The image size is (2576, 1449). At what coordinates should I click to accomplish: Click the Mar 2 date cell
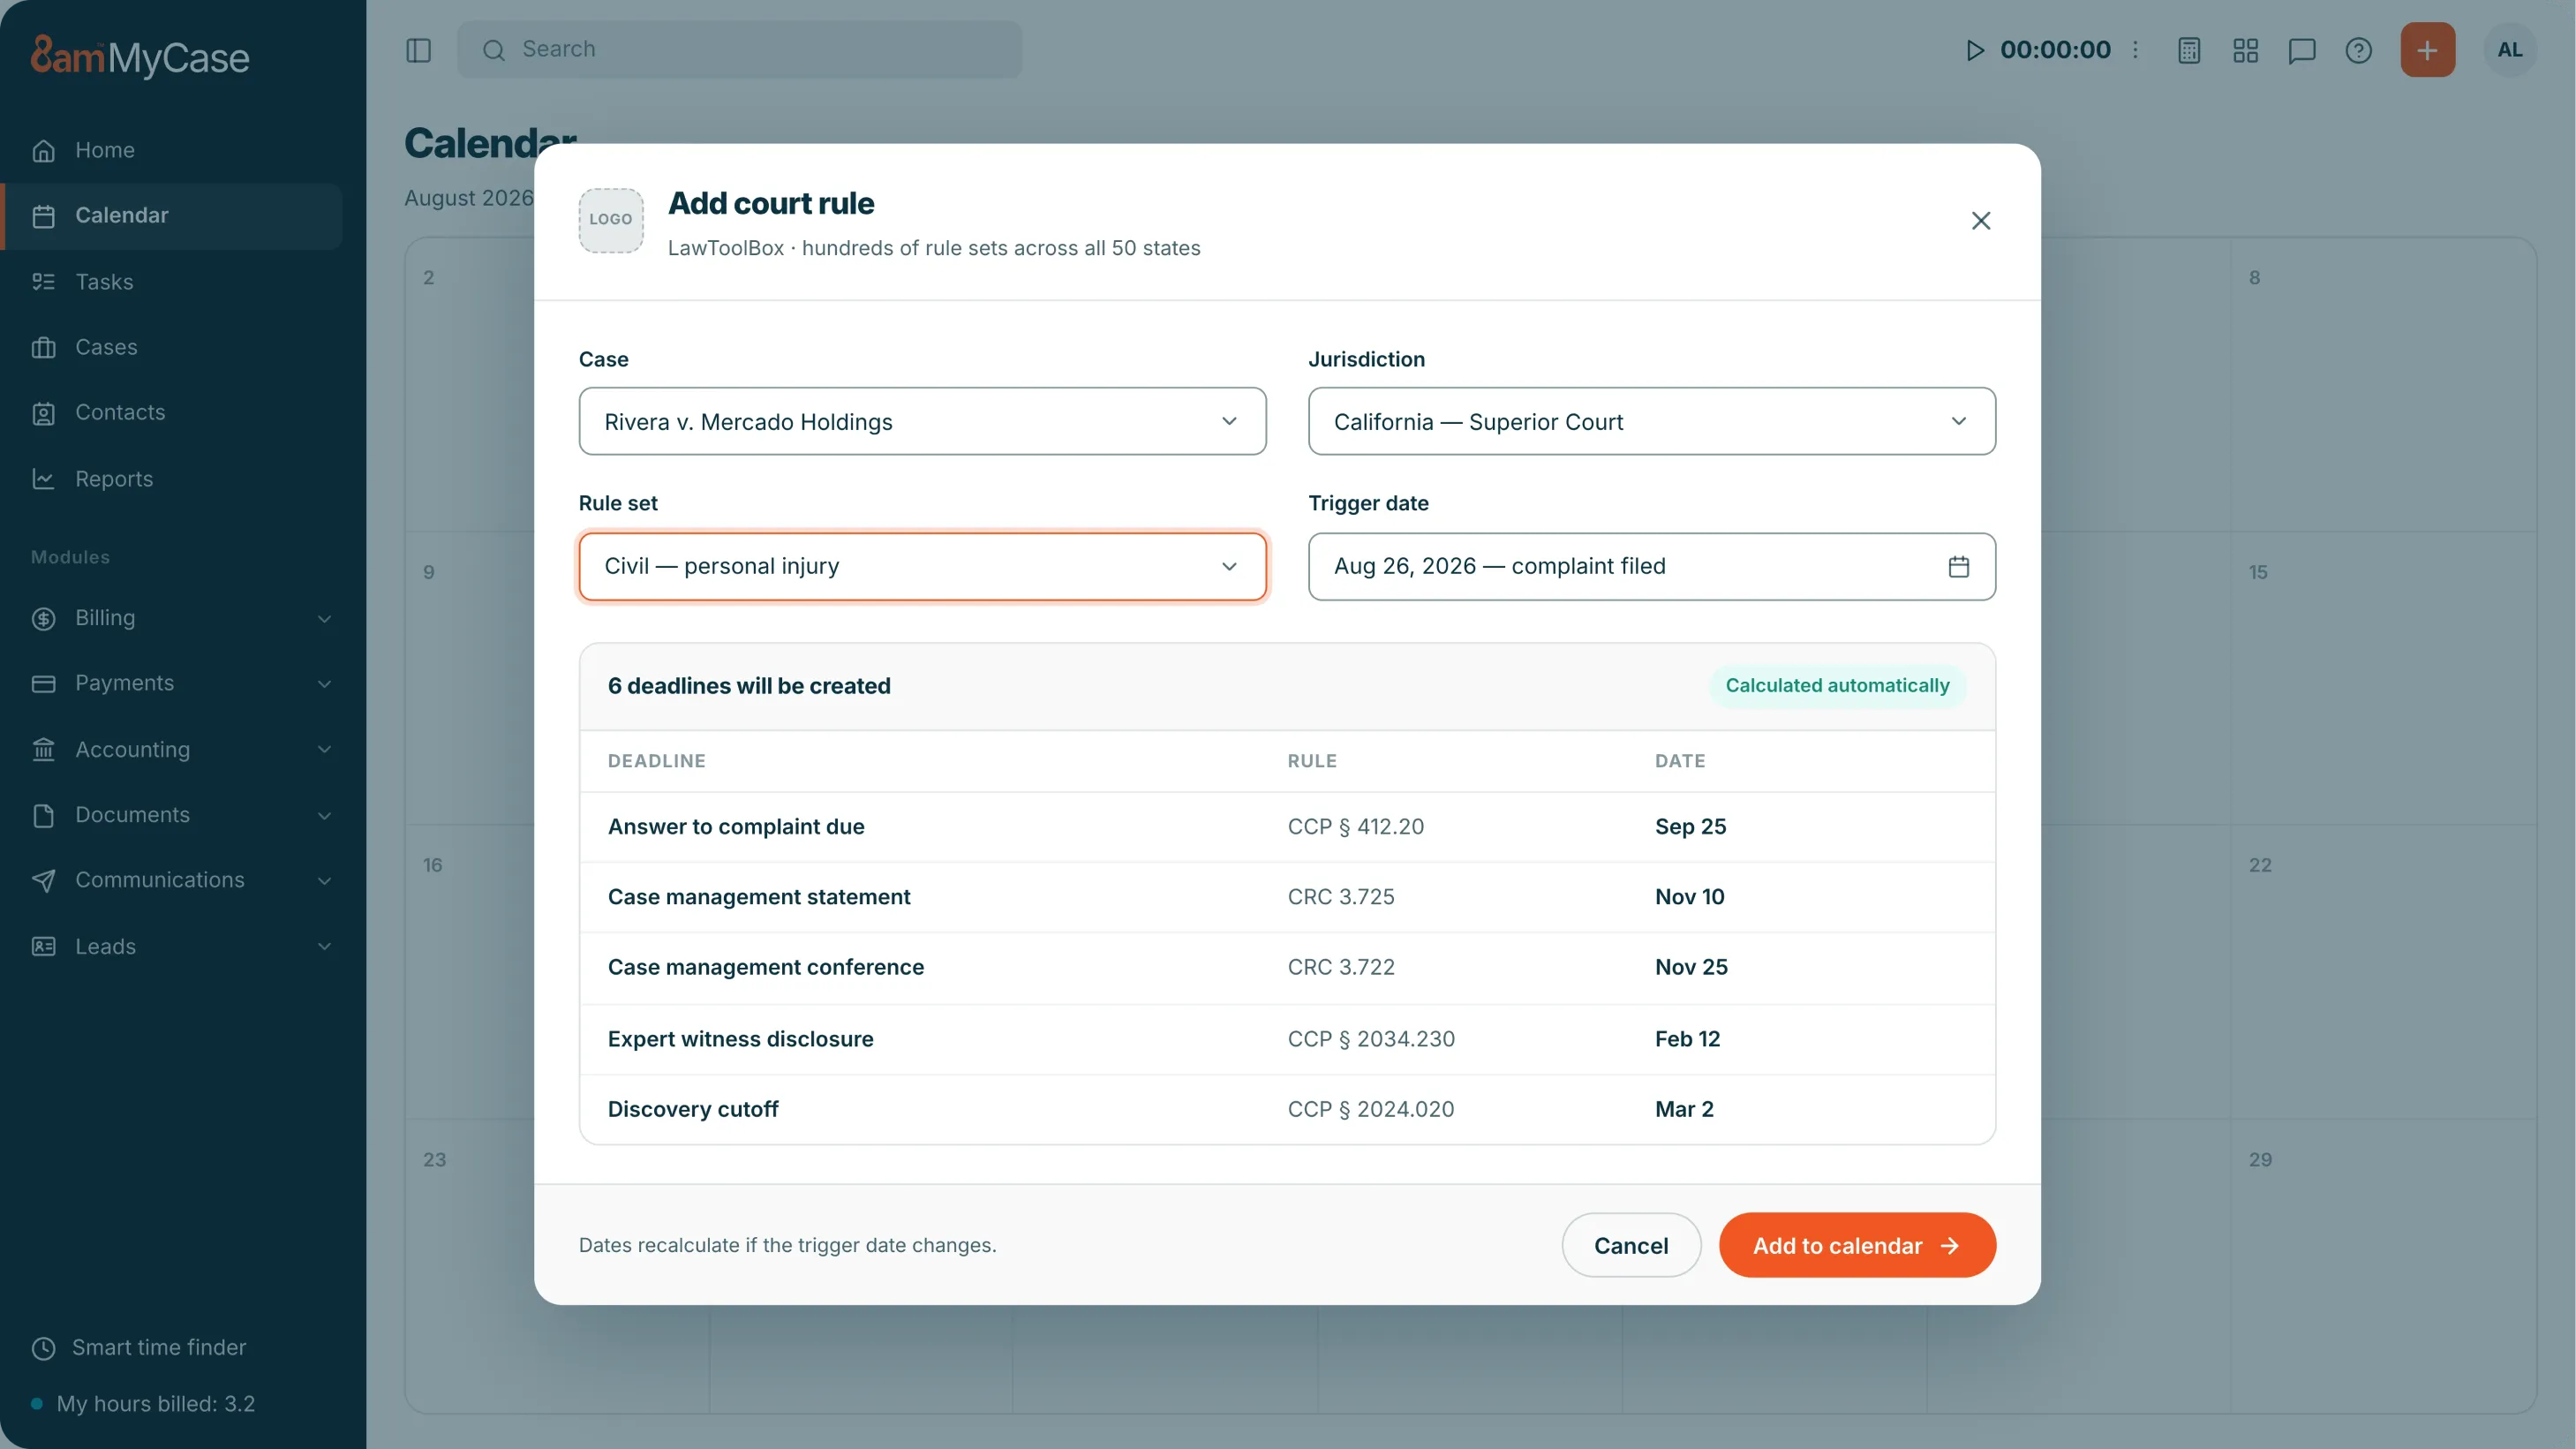[1684, 1109]
